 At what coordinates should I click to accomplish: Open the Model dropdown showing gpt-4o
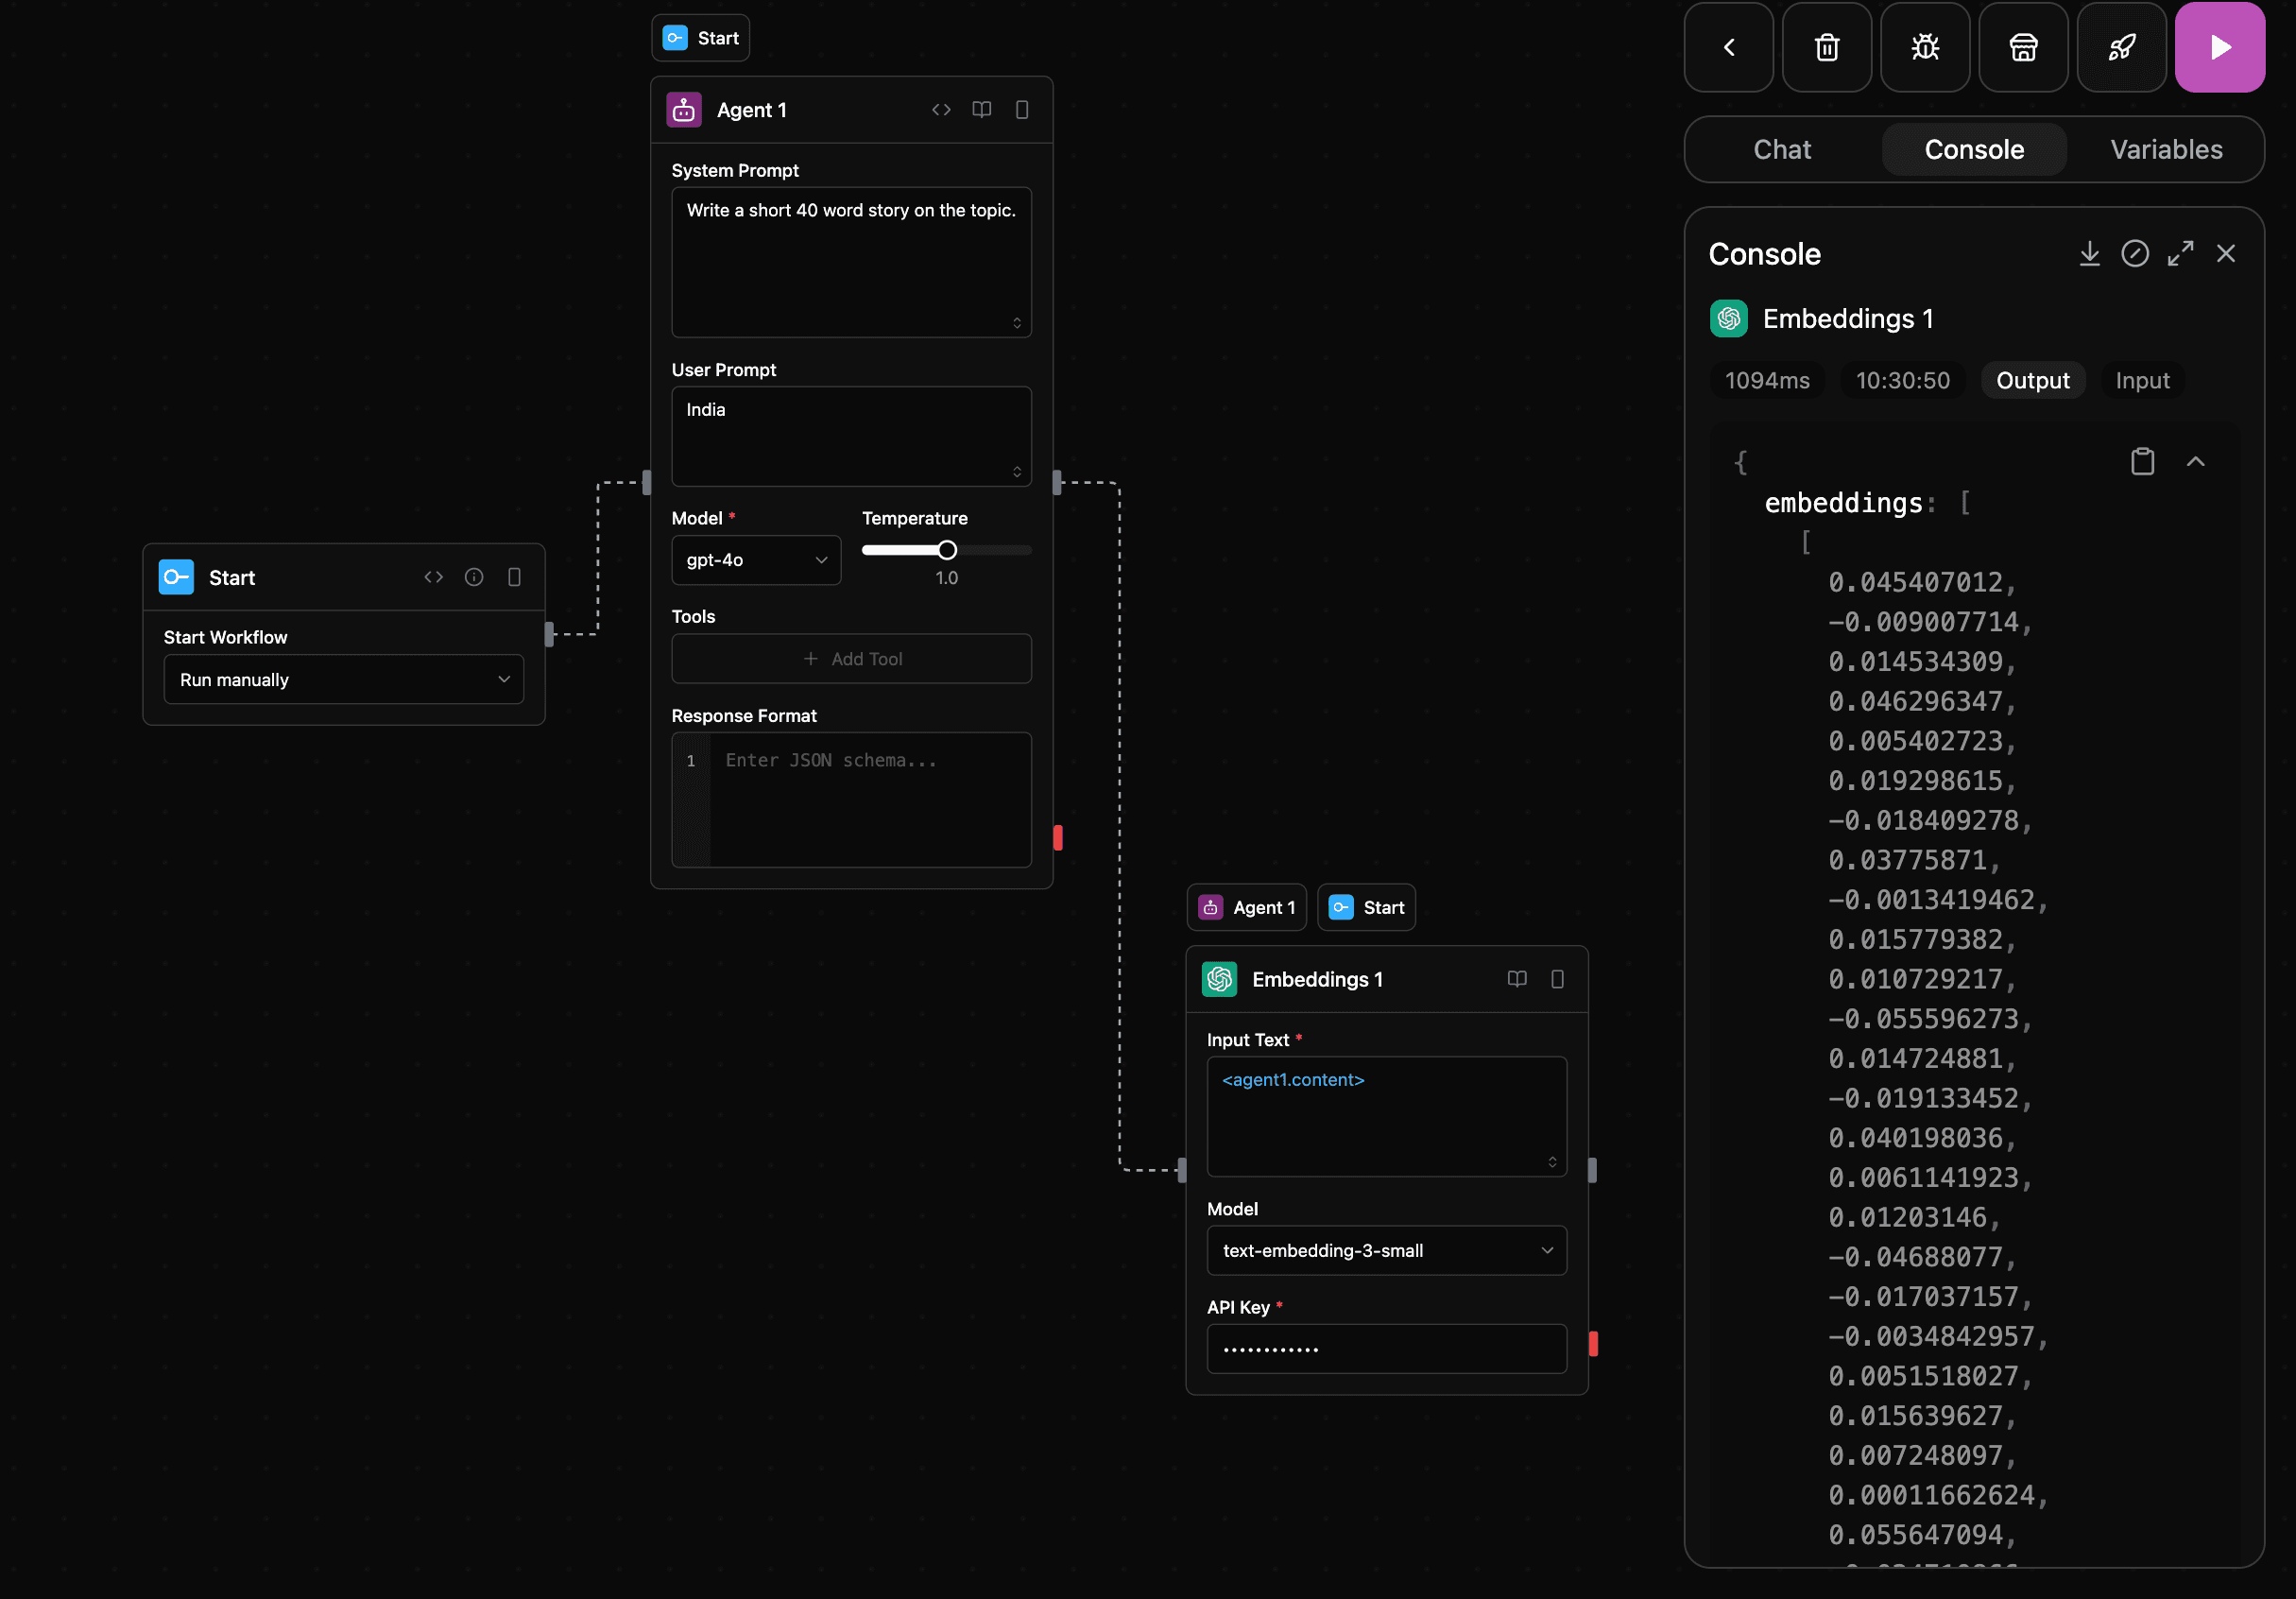pyautogui.click(x=756, y=560)
